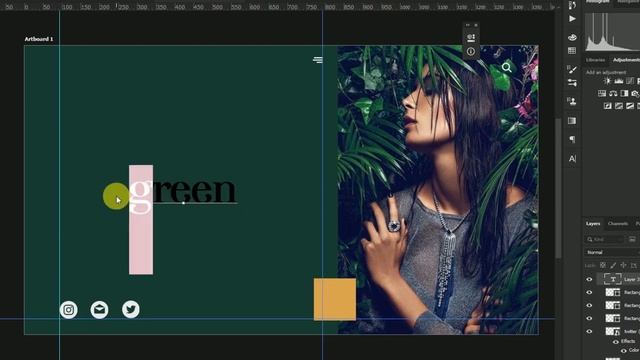Select the twitter layer thumbnail
640x360 pixels.
pyautogui.click(x=613, y=331)
